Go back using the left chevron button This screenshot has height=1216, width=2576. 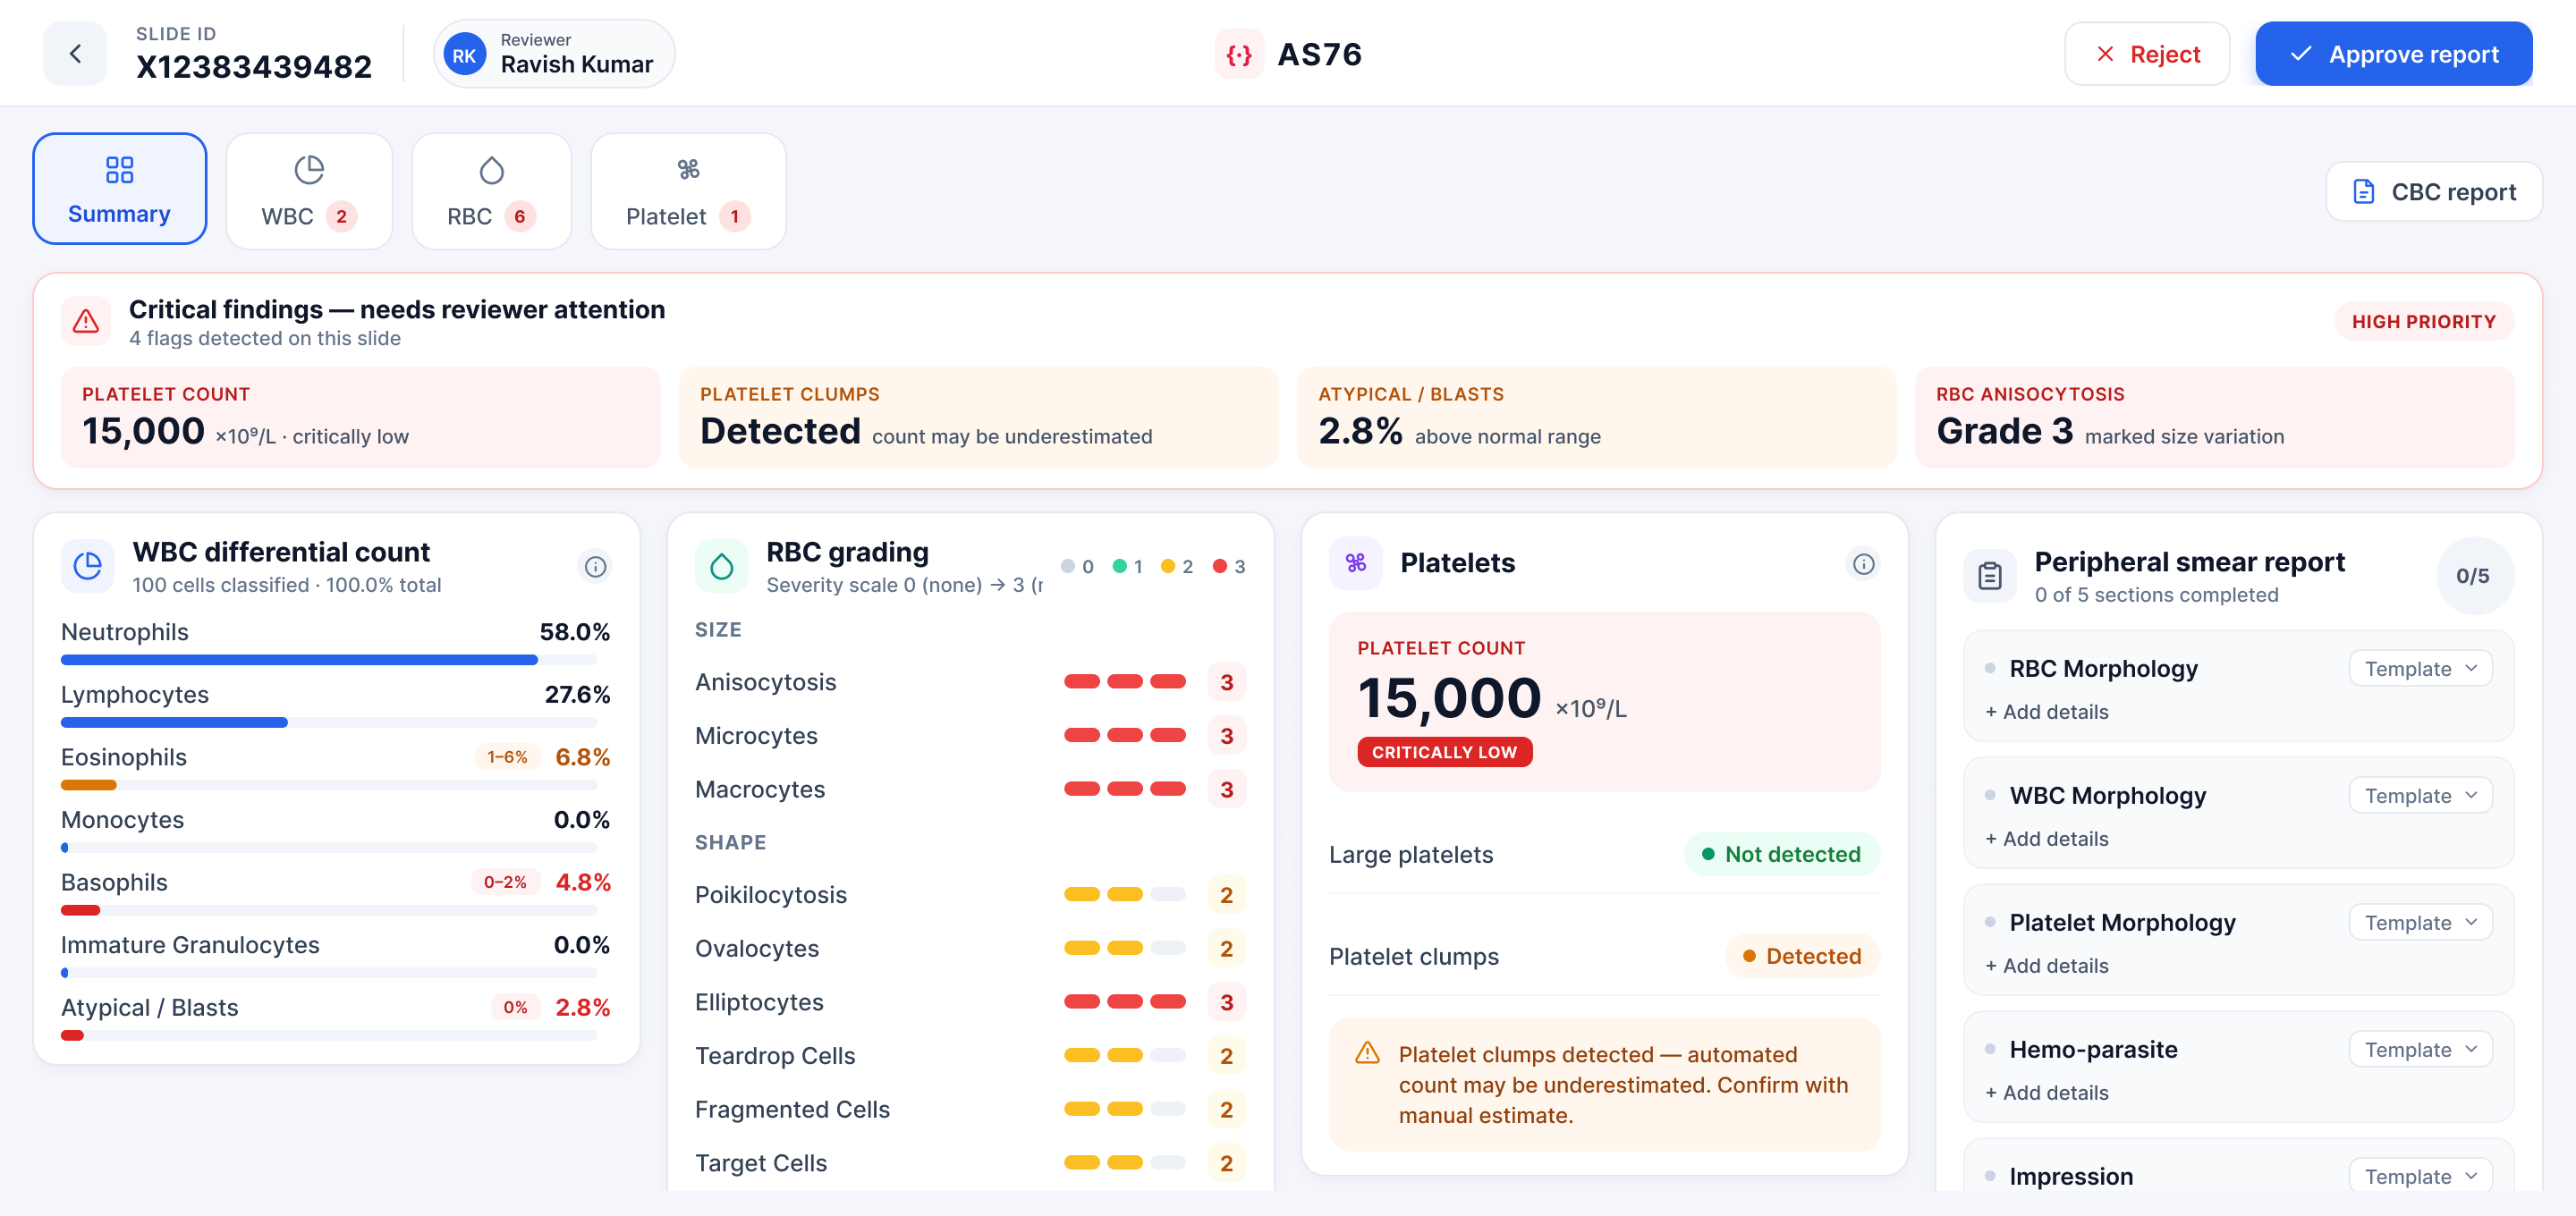tap(75, 54)
